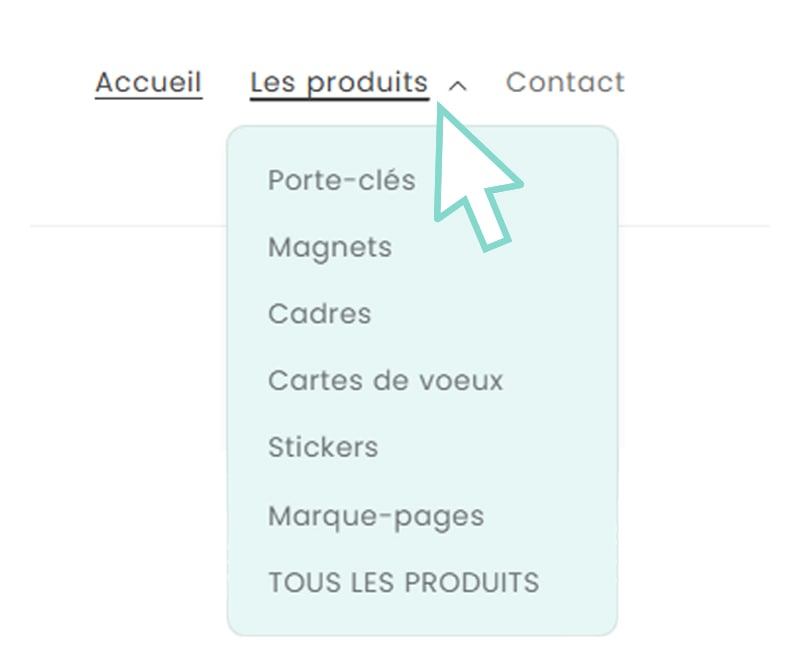This screenshot has width=800, height=666.
Task: Open the Cadres category
Action: pos(319,314)
